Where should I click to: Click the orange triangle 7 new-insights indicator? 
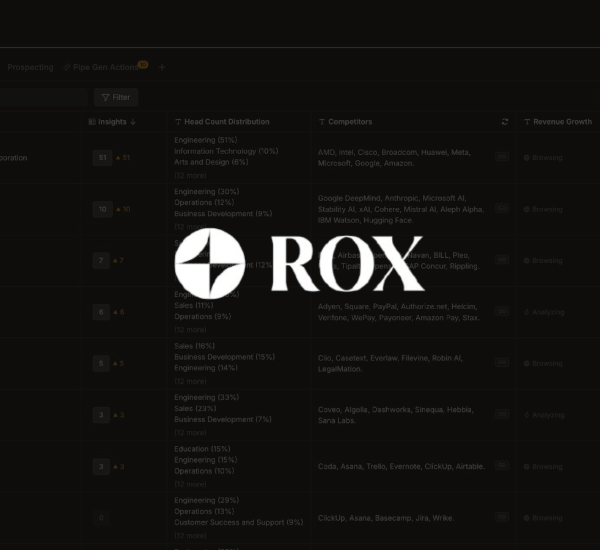pos(118,261)
